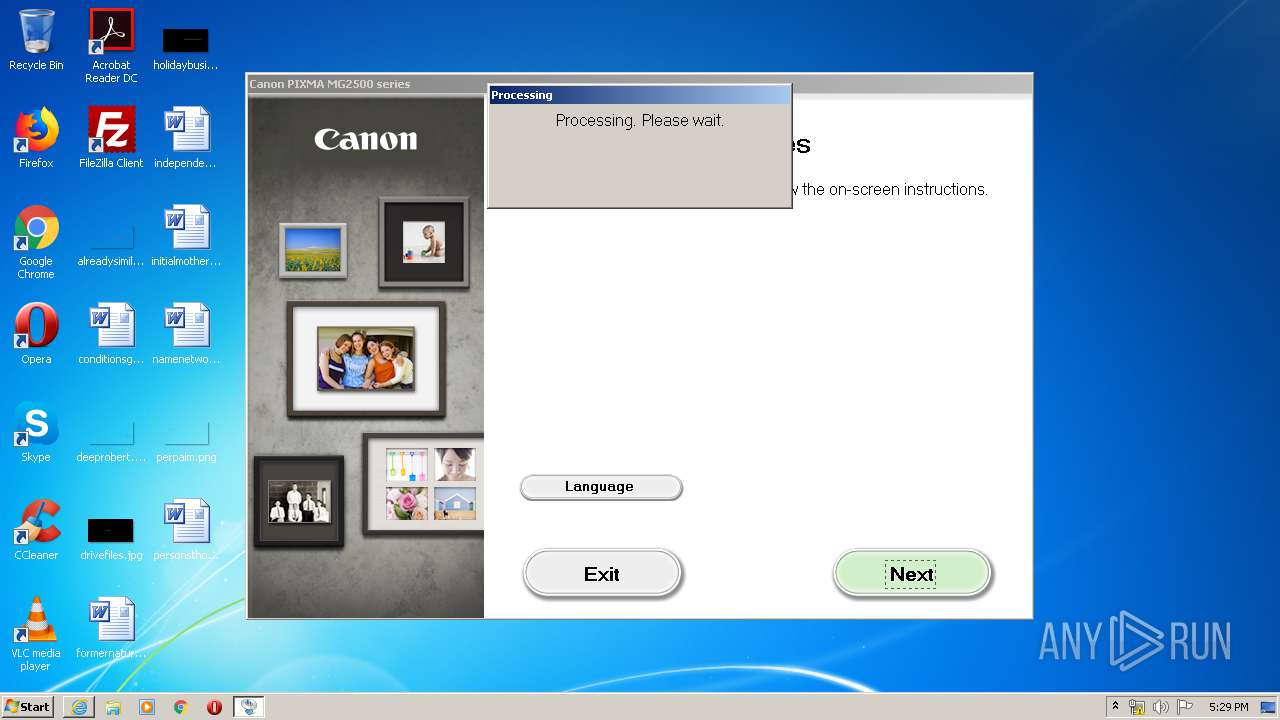Open the holidaybusi... desktop file

pos(185,46)
